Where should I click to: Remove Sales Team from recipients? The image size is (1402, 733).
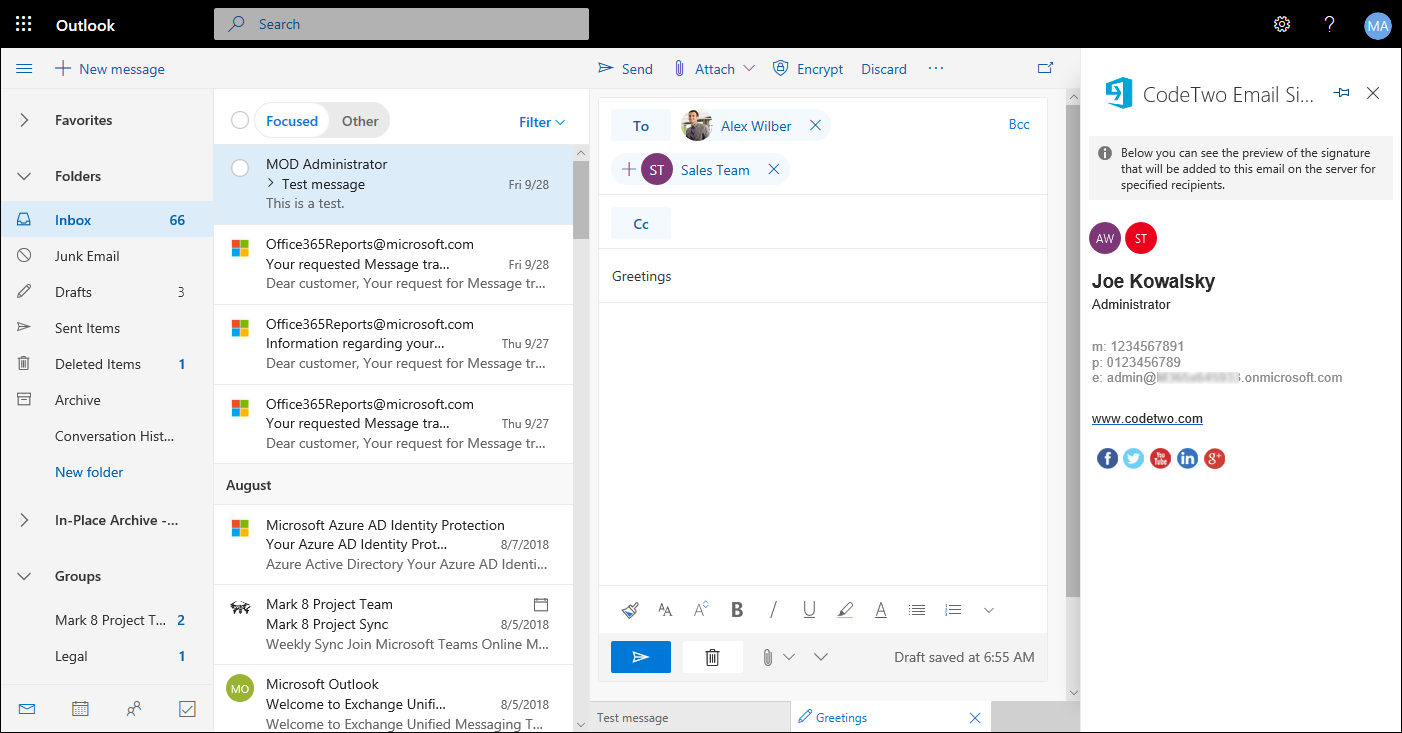(x=773, y=170)
